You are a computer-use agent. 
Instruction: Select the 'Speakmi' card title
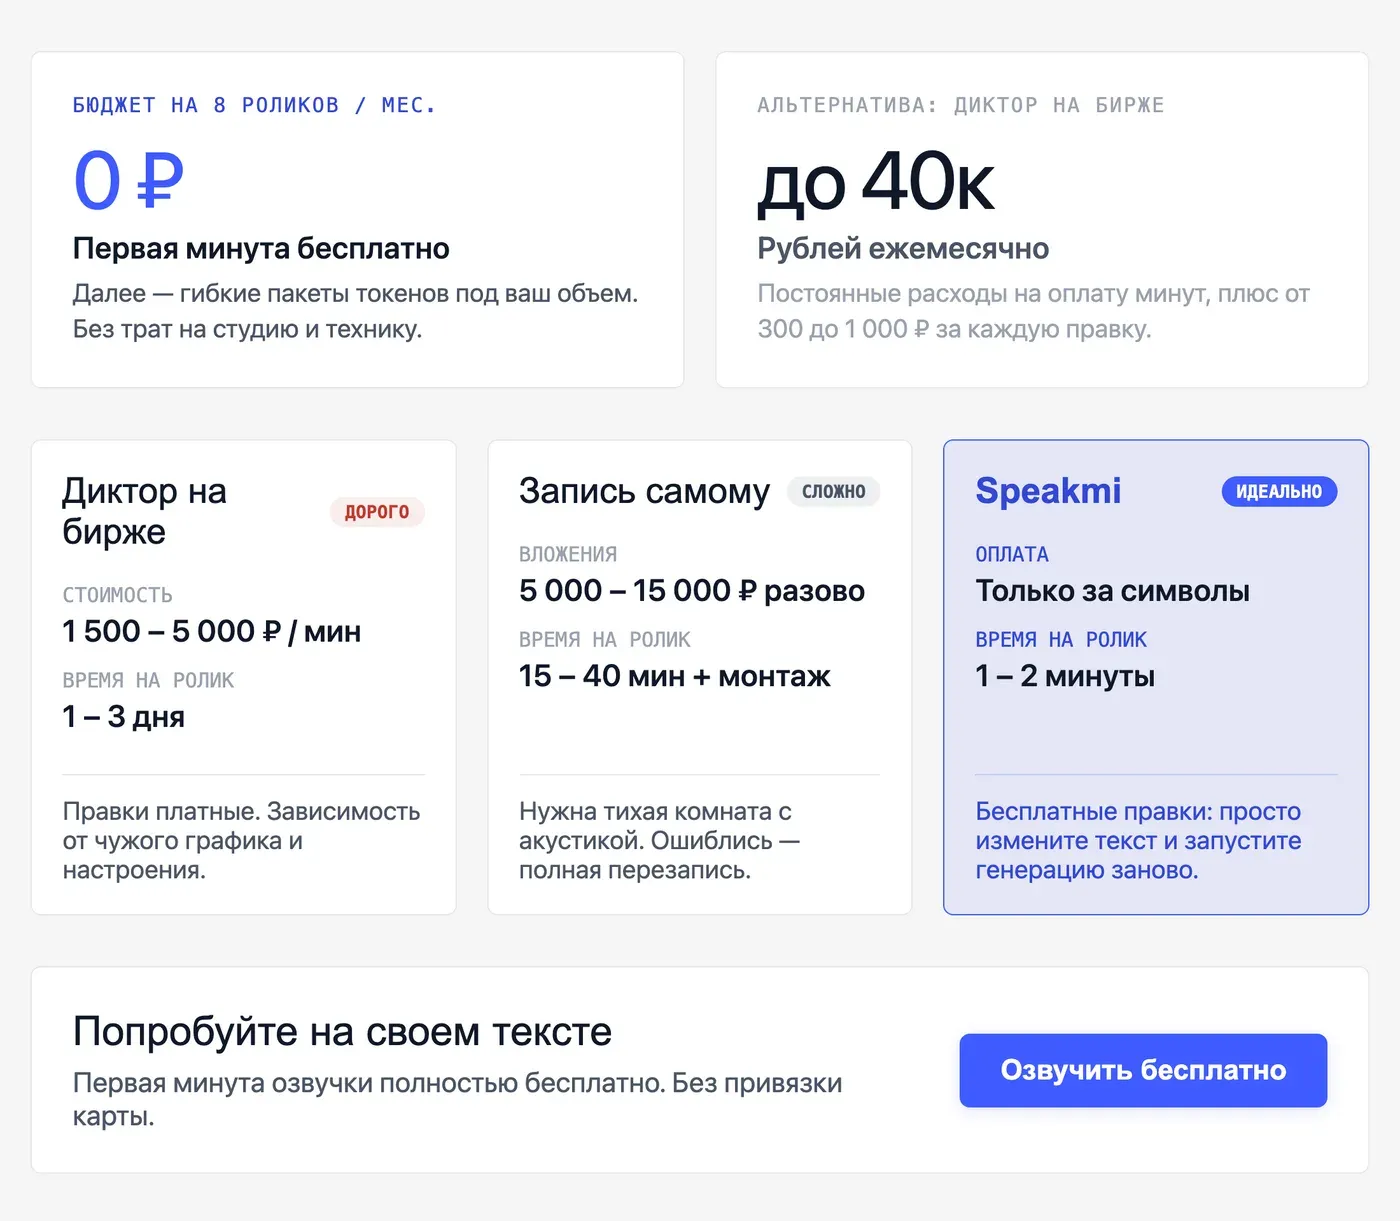[x=1048, y=491]
